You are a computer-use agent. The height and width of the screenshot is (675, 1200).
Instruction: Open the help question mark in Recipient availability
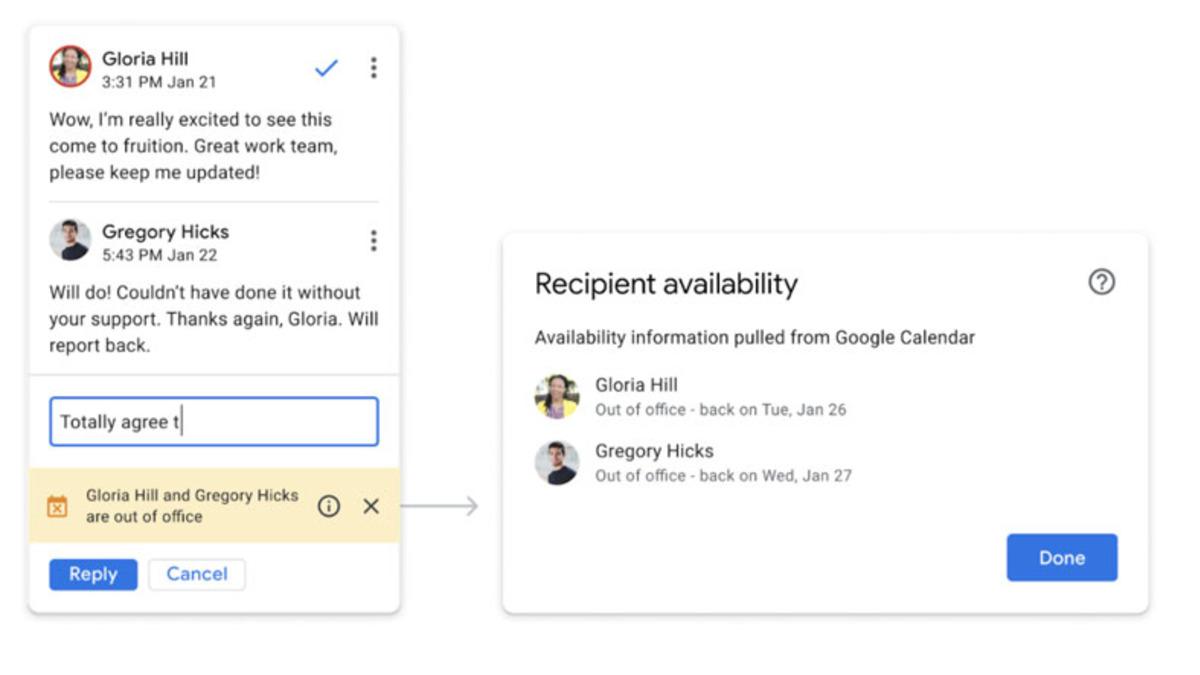(1101, 284)
